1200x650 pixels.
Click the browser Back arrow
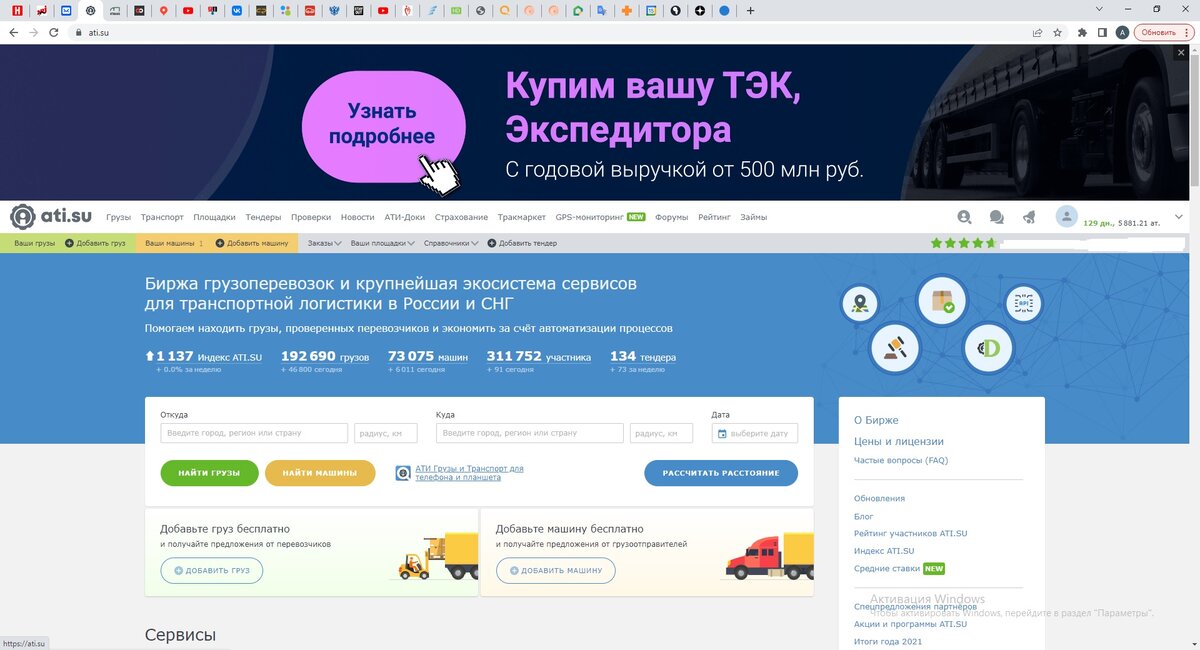coord(12,32)
